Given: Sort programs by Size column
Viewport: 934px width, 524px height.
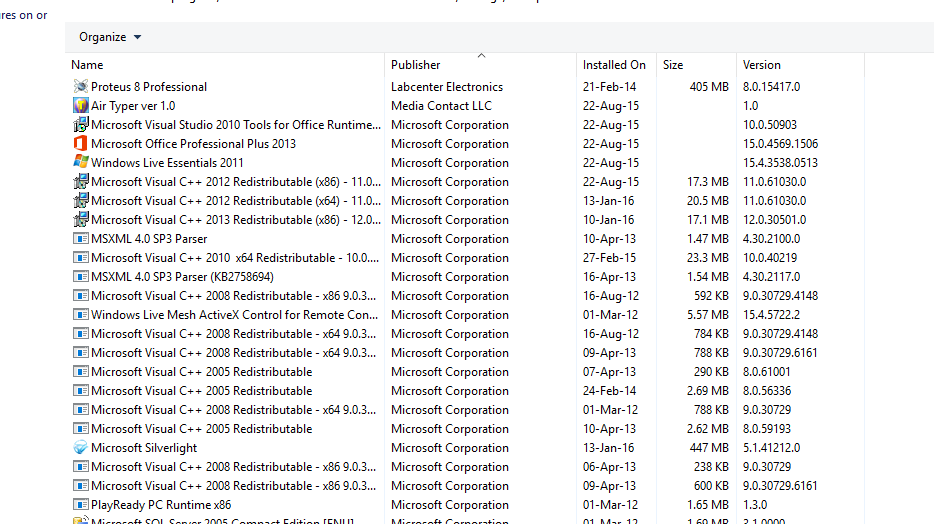Looking at the screenshot, I should (673, 65).
